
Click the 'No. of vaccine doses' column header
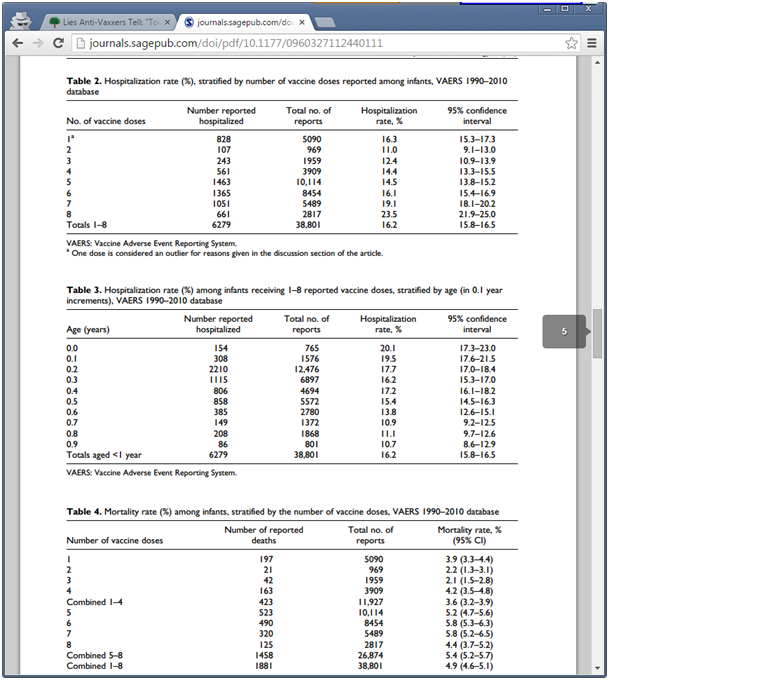(x=106, y=121)
